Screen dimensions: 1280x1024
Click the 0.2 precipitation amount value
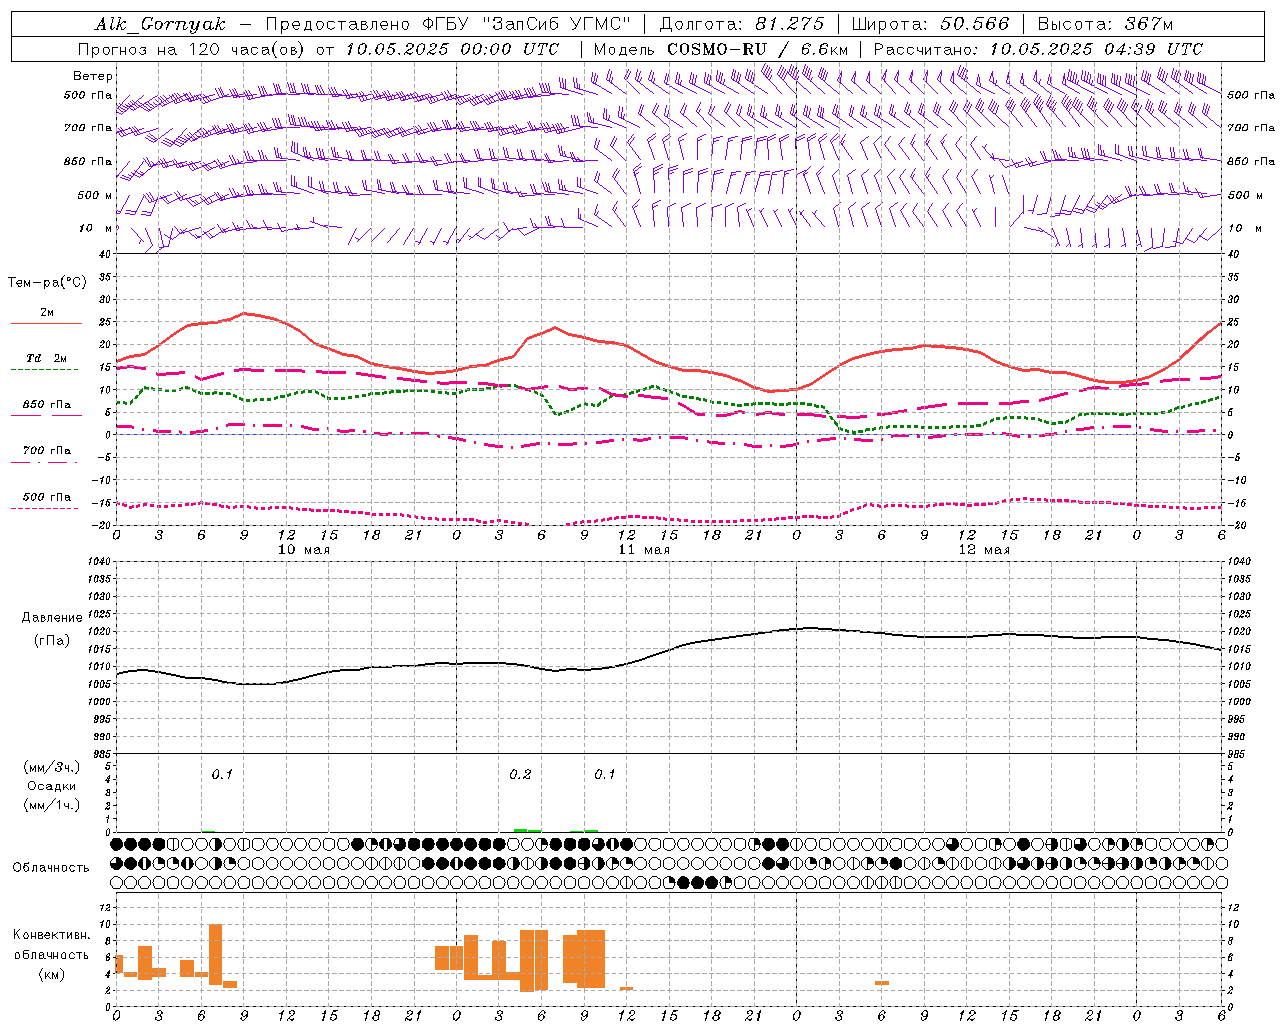click(x=520, y=775)
